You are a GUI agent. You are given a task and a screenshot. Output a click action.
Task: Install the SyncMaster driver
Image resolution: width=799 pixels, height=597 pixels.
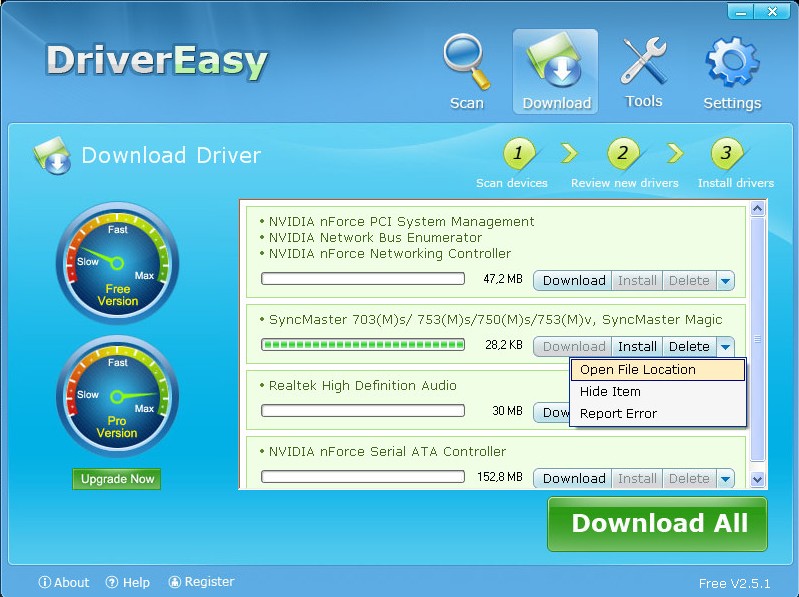click(637, 346)
